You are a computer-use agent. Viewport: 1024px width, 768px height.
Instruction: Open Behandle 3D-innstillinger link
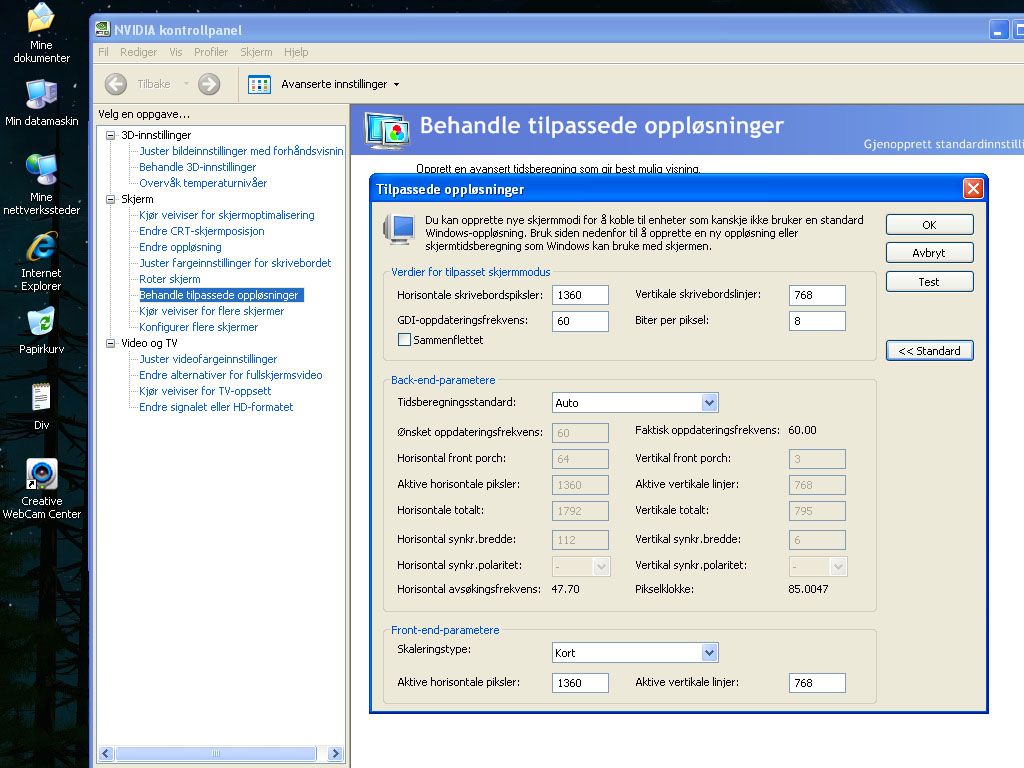197,167
